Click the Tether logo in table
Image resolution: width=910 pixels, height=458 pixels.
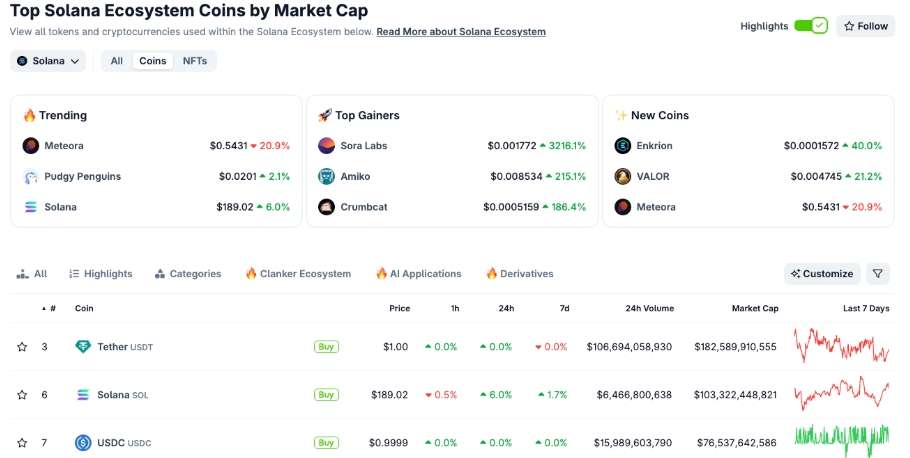(x=83, y=347)
